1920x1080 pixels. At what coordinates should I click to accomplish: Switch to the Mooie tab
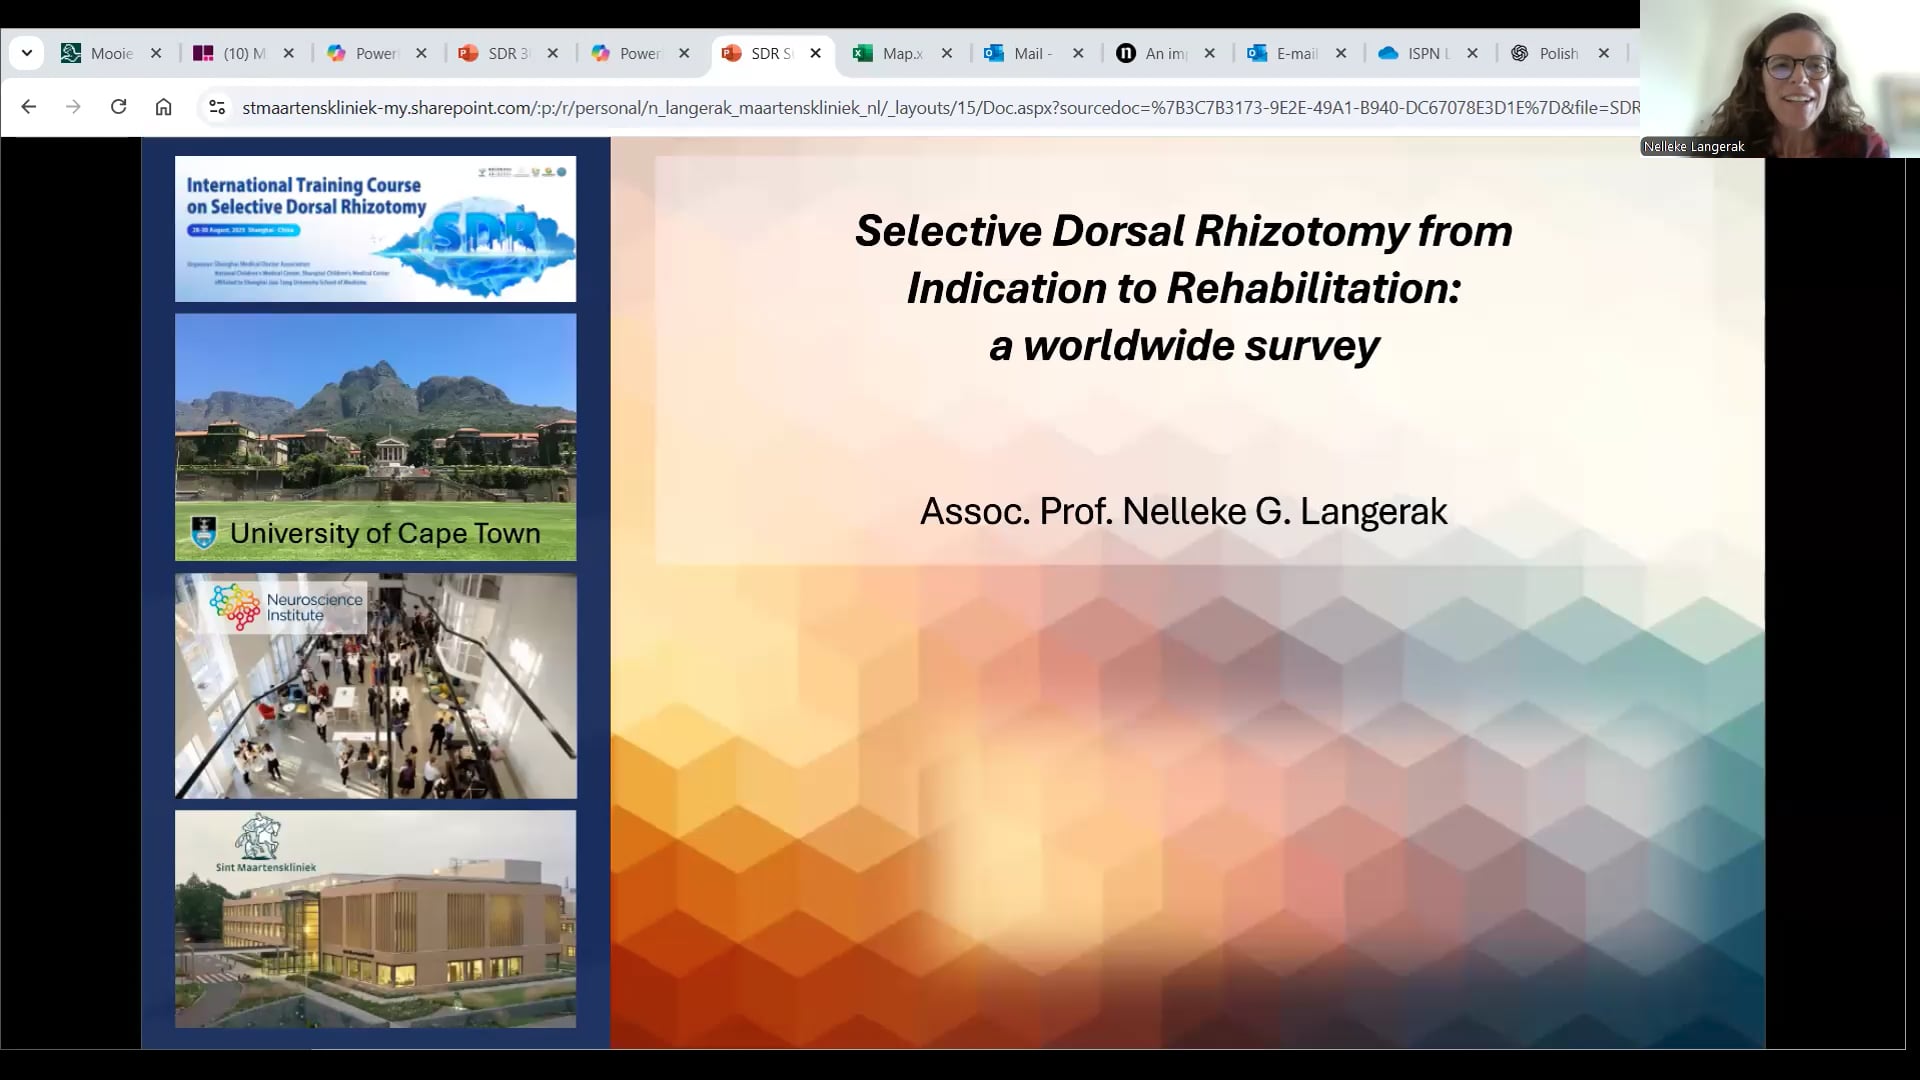pos(110,53)
